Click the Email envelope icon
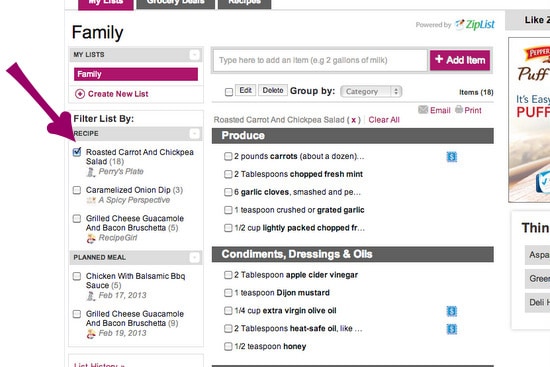This screenshot has width=550, height=367. pos(423,110)
